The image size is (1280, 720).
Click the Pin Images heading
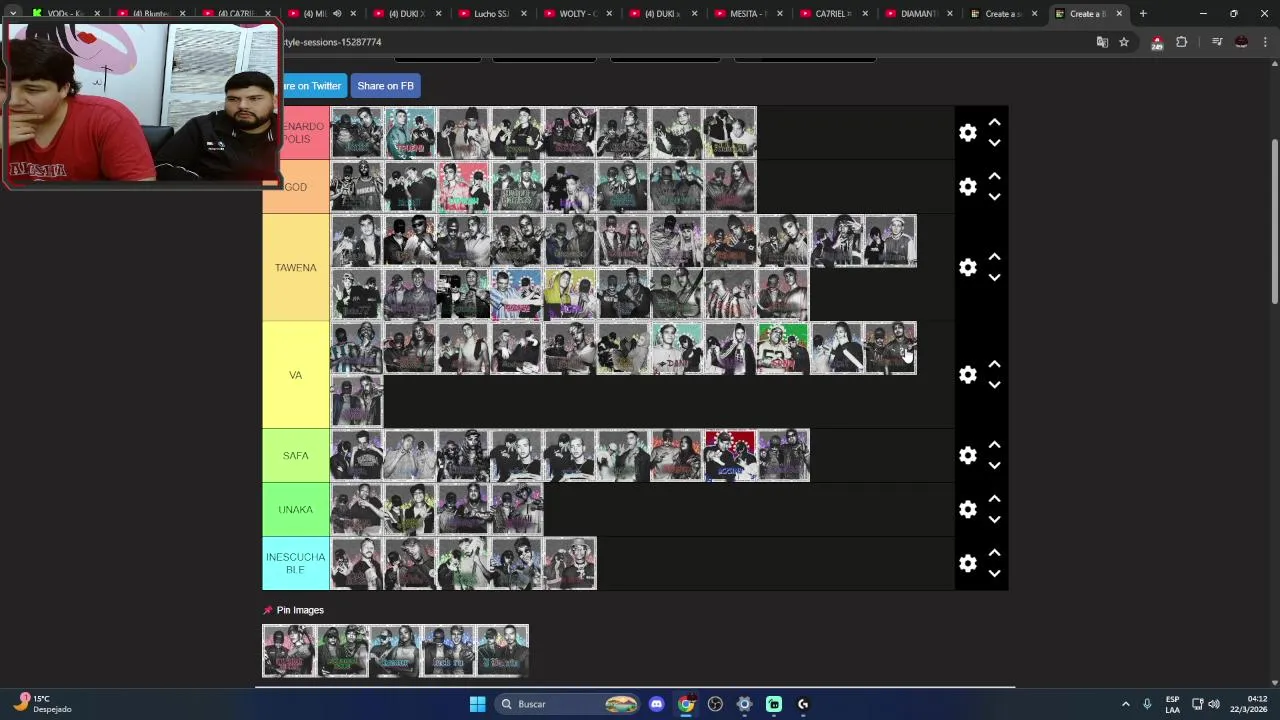coord(300,610)
